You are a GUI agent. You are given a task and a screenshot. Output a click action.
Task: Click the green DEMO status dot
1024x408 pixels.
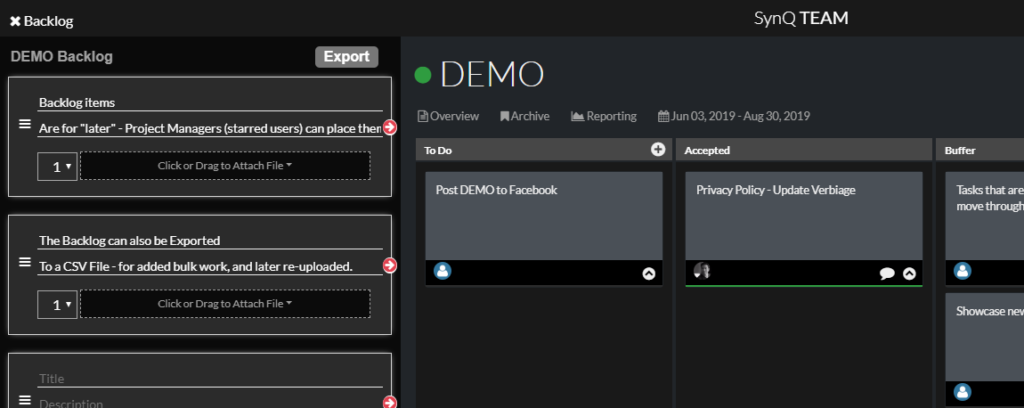423,75
